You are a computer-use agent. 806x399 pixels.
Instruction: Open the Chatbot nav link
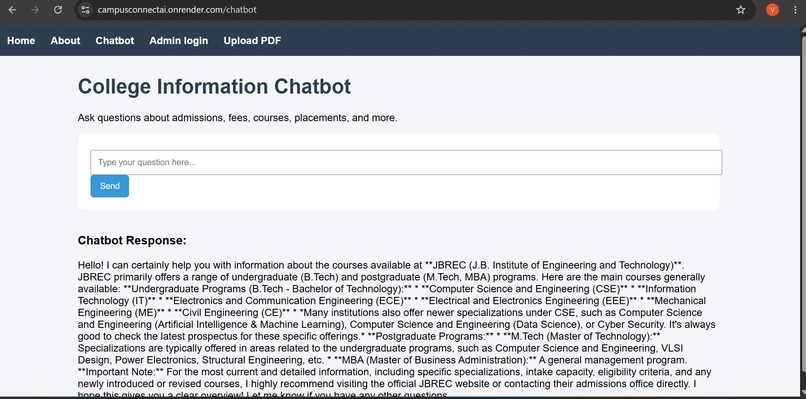pyautogui.click(x=115, y=41)
